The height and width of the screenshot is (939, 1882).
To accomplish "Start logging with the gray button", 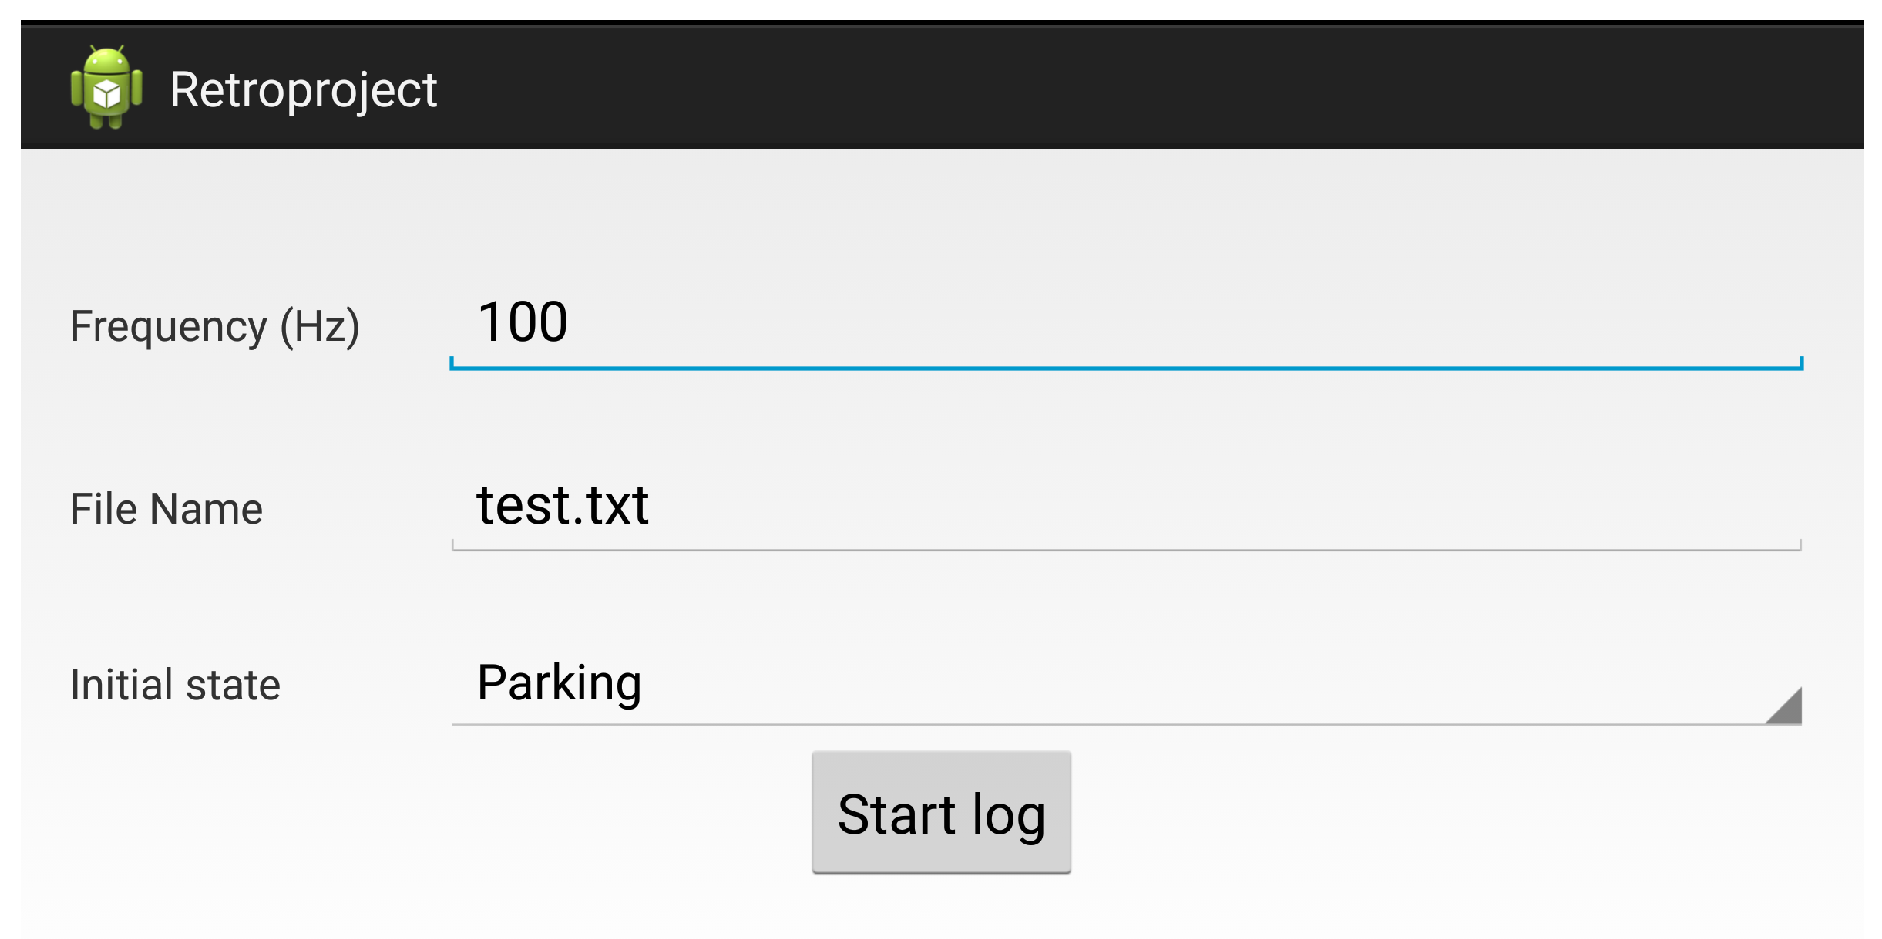I will tap(941, 813).
